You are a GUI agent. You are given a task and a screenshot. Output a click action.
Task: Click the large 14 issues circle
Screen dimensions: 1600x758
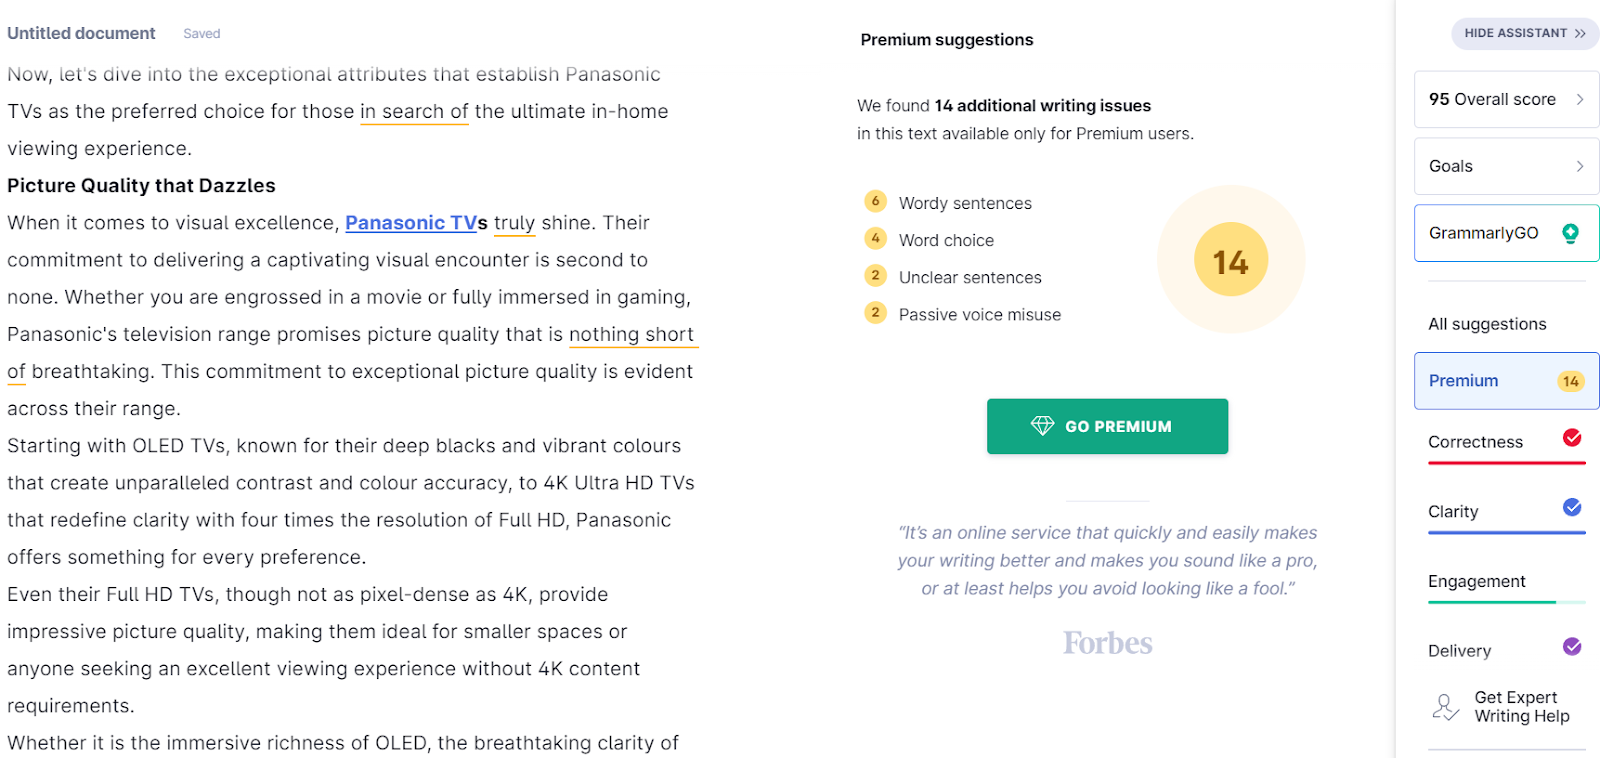pyautogui.click(x=1231, y=260)
